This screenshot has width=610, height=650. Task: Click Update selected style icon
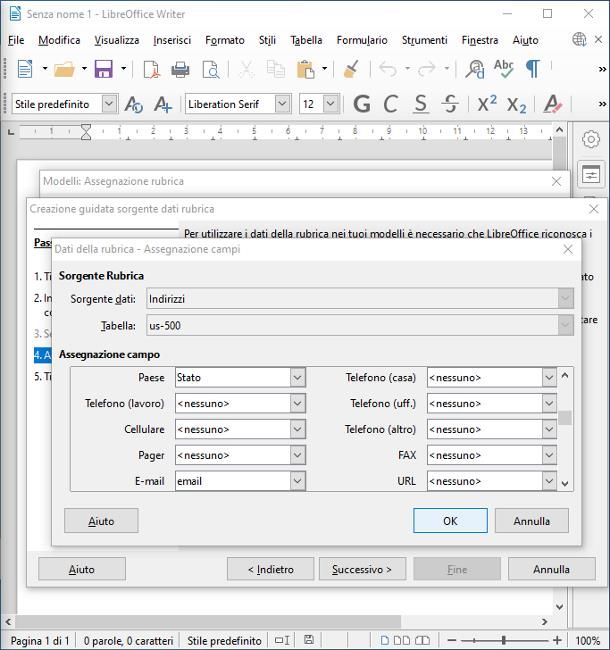133,104
